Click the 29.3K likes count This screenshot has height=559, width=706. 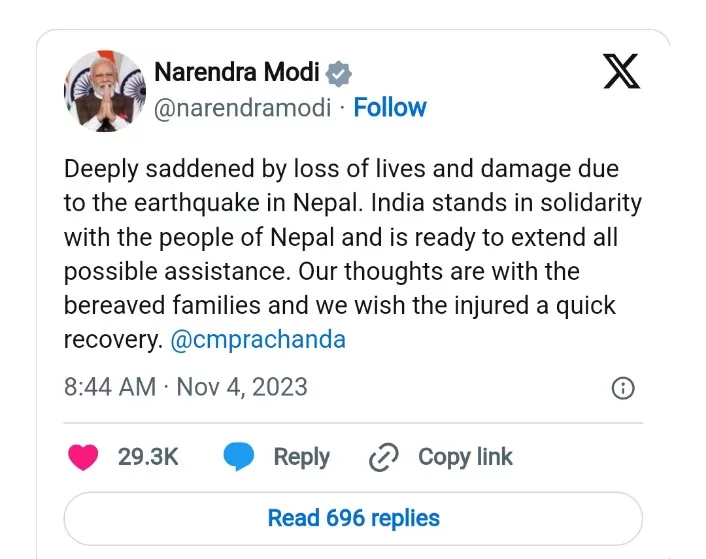(x=148, y=457)
